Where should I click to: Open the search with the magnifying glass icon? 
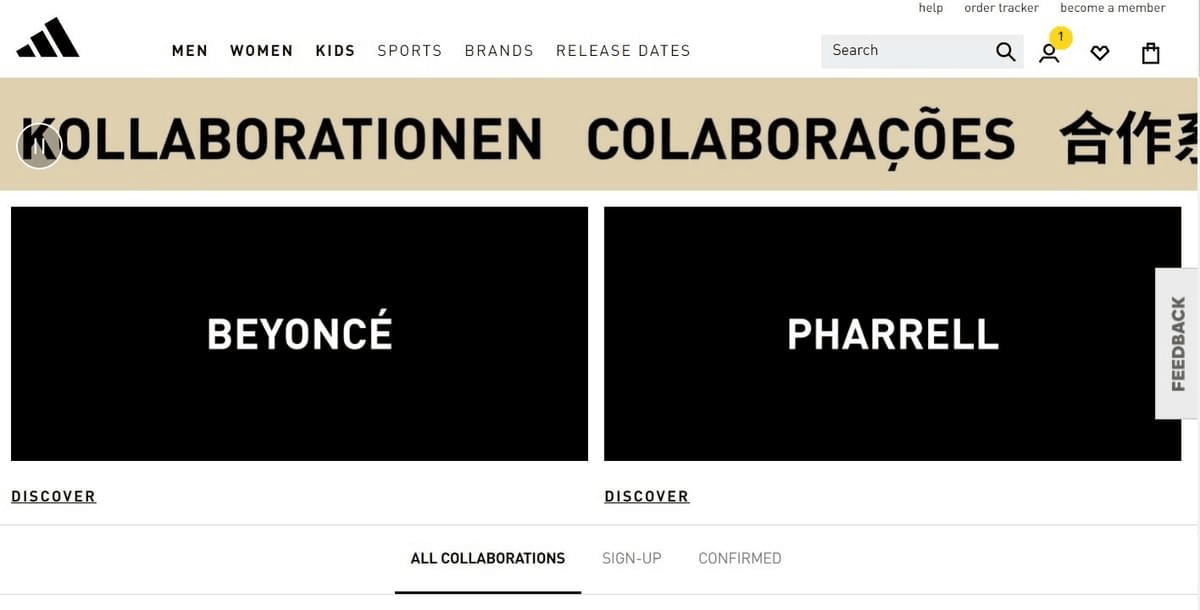pyautogui.click(x=1005, y=51)
